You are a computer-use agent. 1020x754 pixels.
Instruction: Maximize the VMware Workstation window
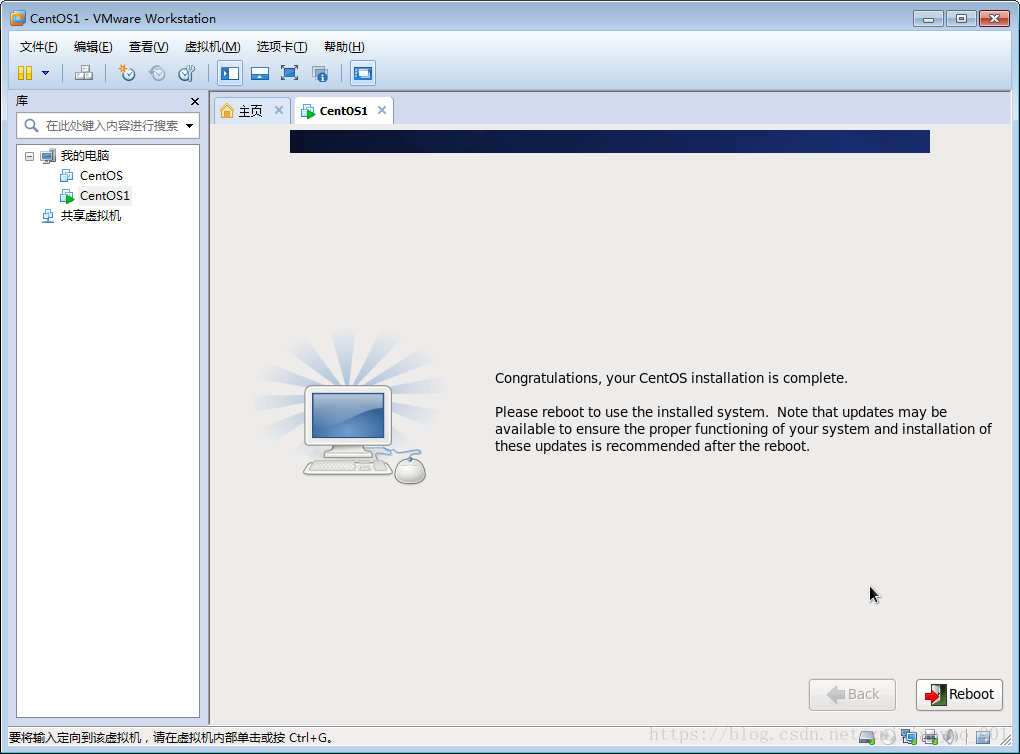[x=961, y=19]
